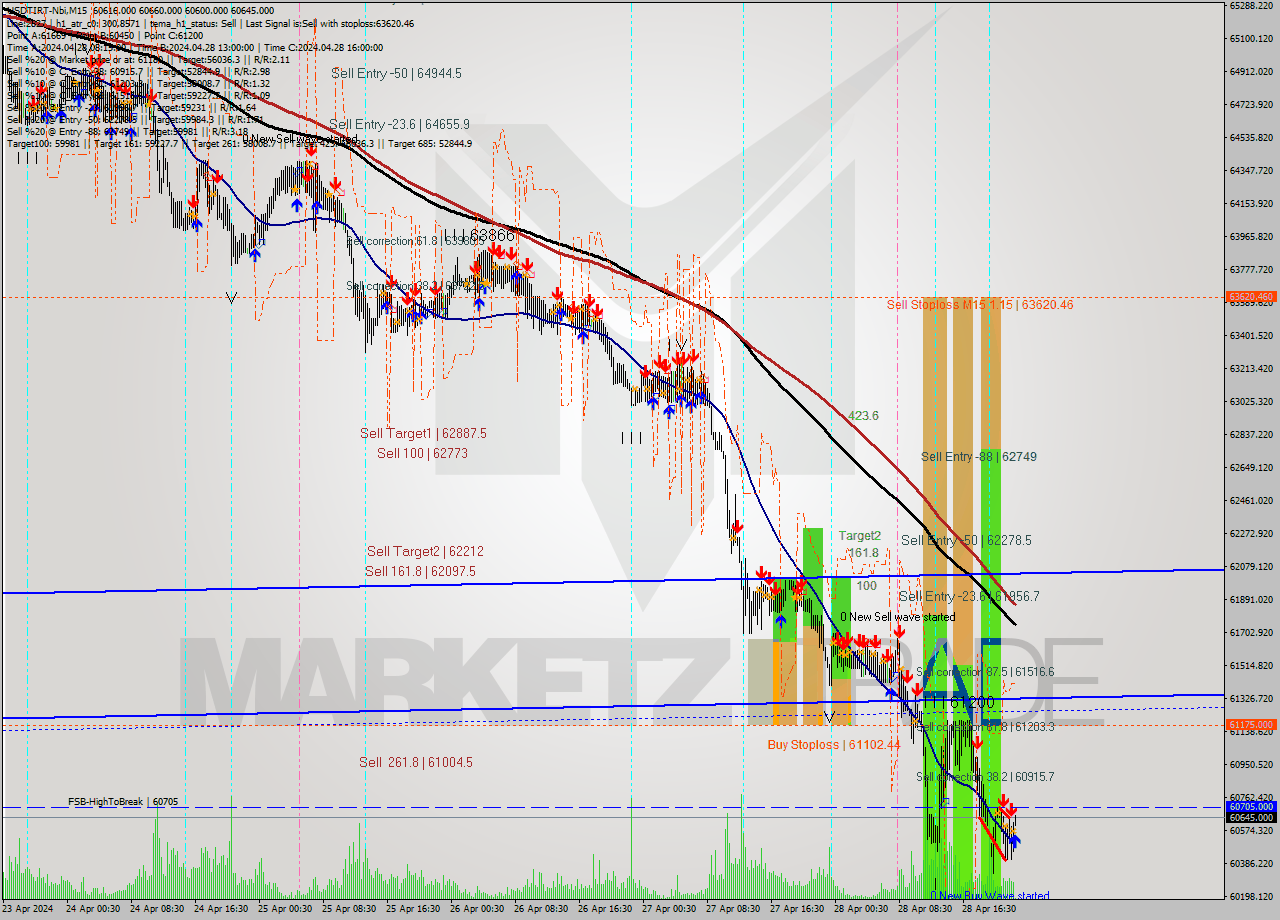Click time axis label '28 Apr 16:30'
This screenshot has height=920, width=1280.
[988, 909]
